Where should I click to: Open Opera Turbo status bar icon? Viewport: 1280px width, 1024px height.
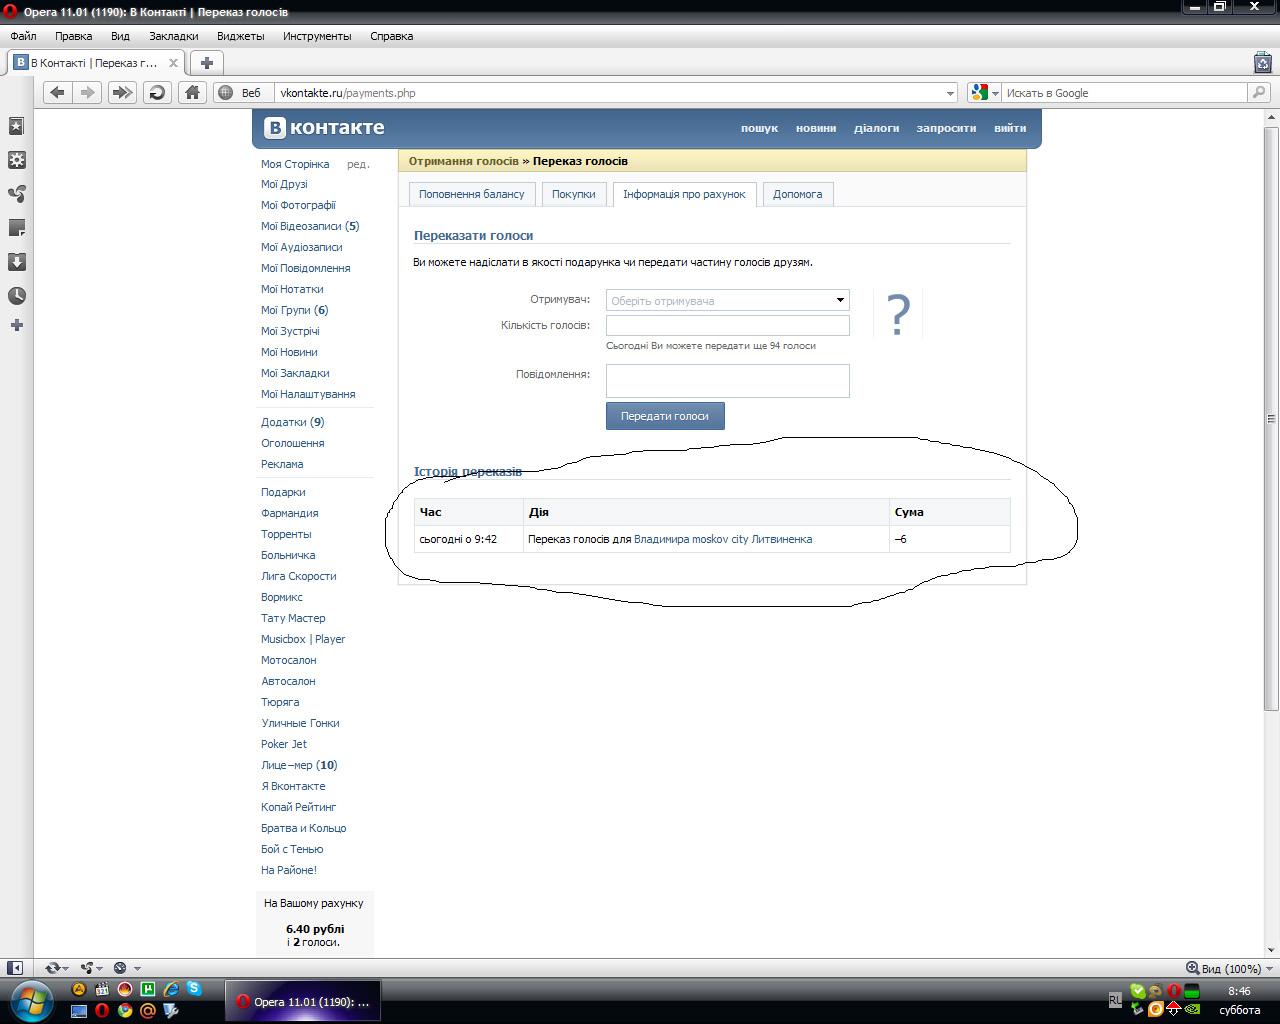120,968
